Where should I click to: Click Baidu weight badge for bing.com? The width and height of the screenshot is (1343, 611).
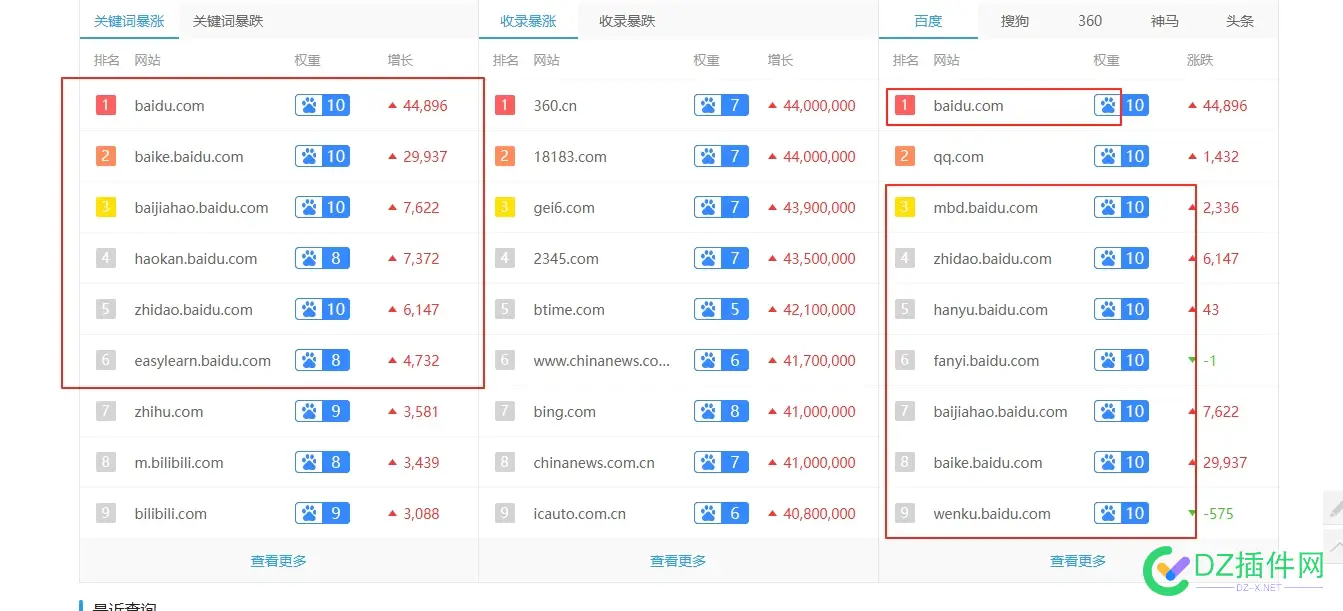tap(721, 412)
